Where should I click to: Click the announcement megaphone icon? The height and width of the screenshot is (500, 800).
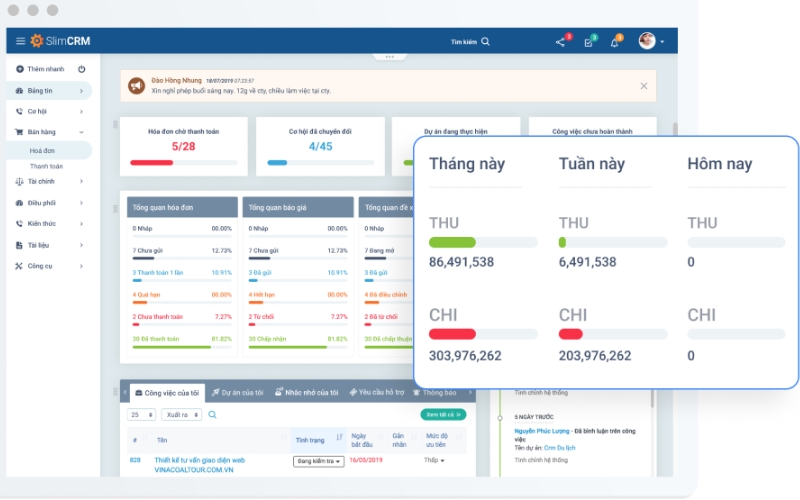(x=136, y=86)
